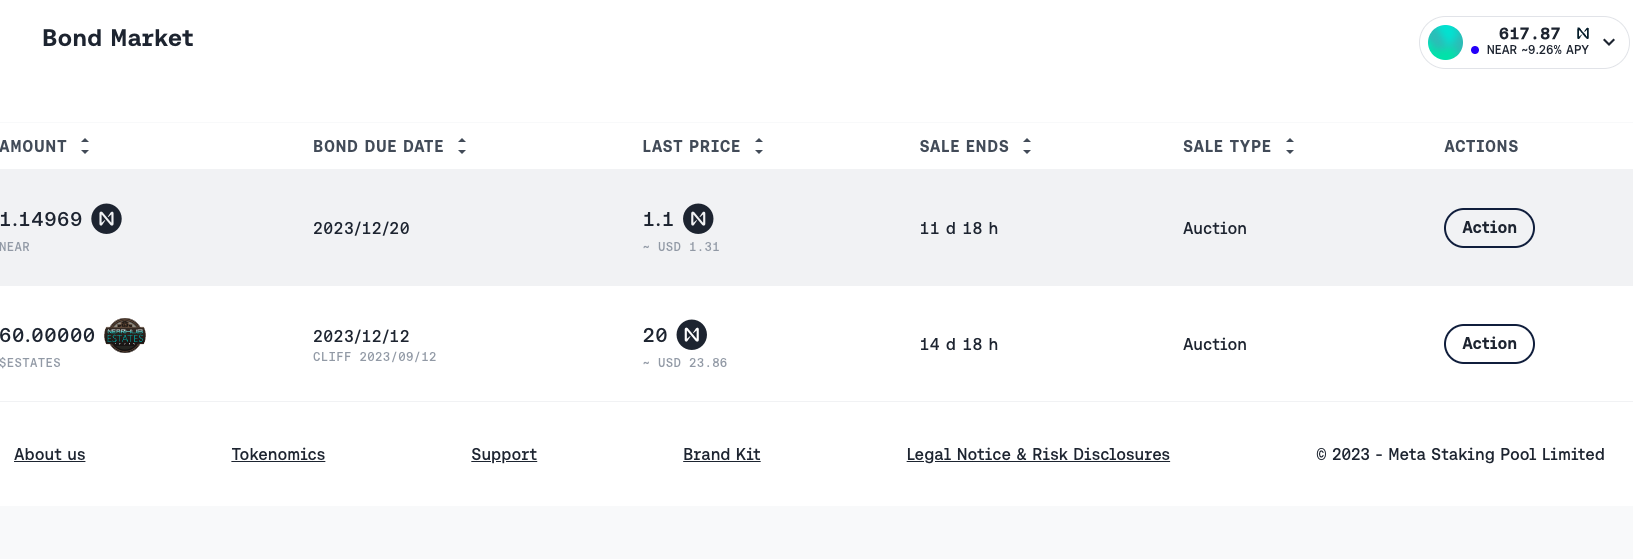Select the 2023/12/20 bond row

pos(361,229)
